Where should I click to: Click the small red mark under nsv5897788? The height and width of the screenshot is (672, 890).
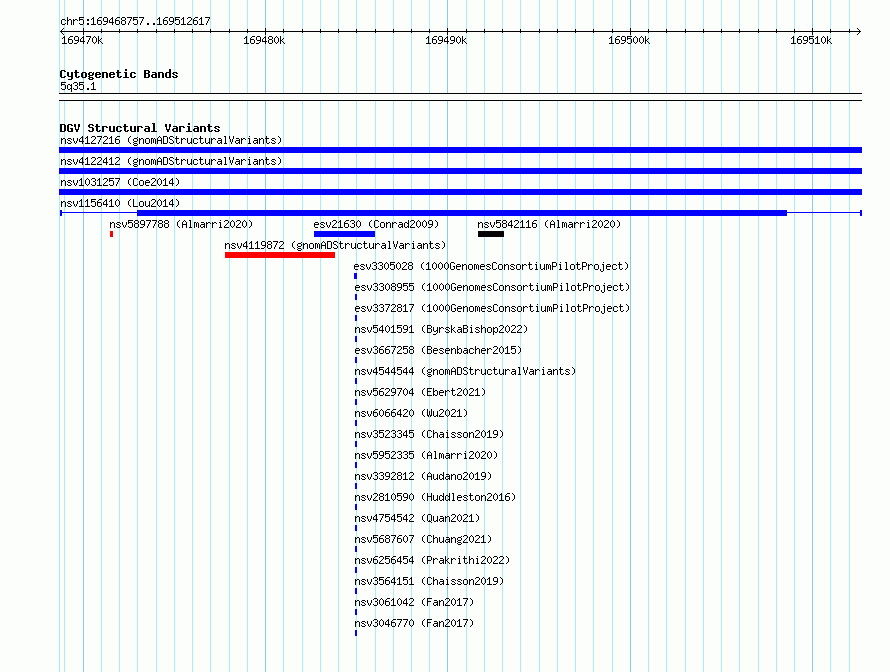[x=112, y=234]
